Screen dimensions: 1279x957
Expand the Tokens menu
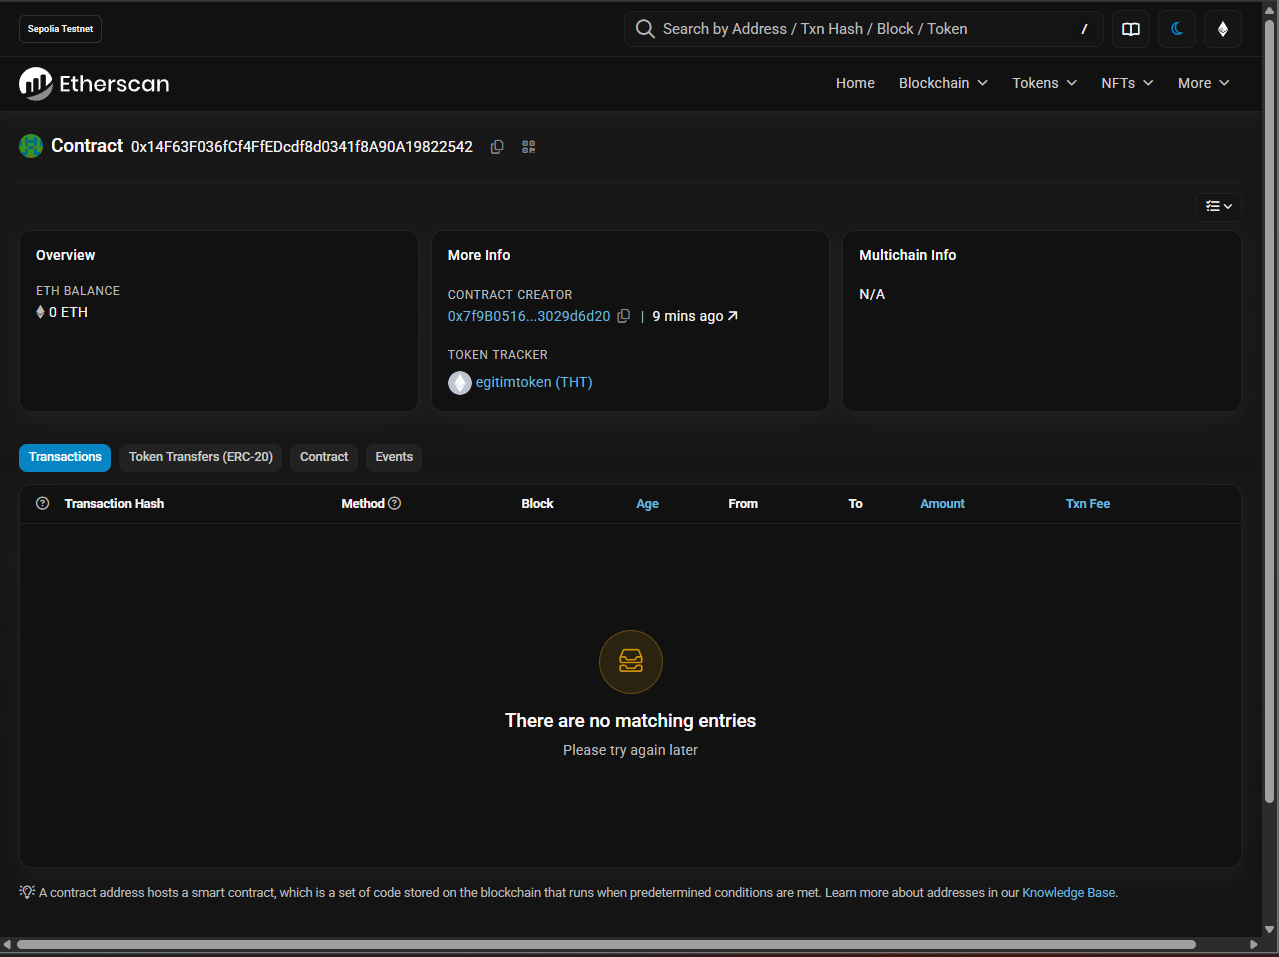coord(1044,83)
